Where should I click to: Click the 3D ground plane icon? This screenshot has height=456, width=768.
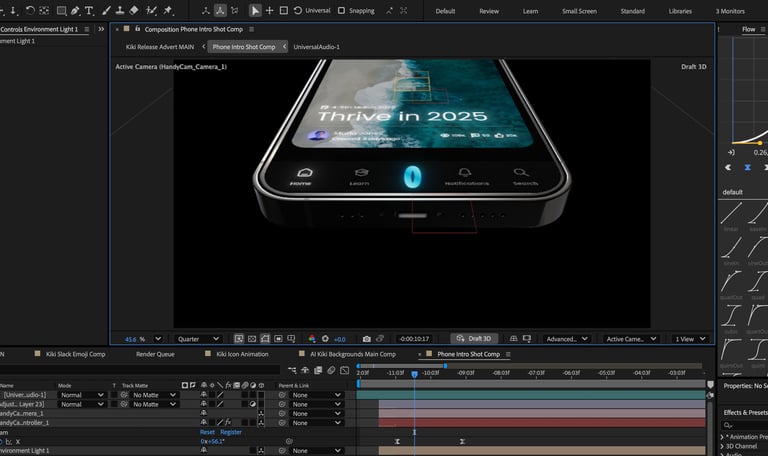[x=513, y=338]
